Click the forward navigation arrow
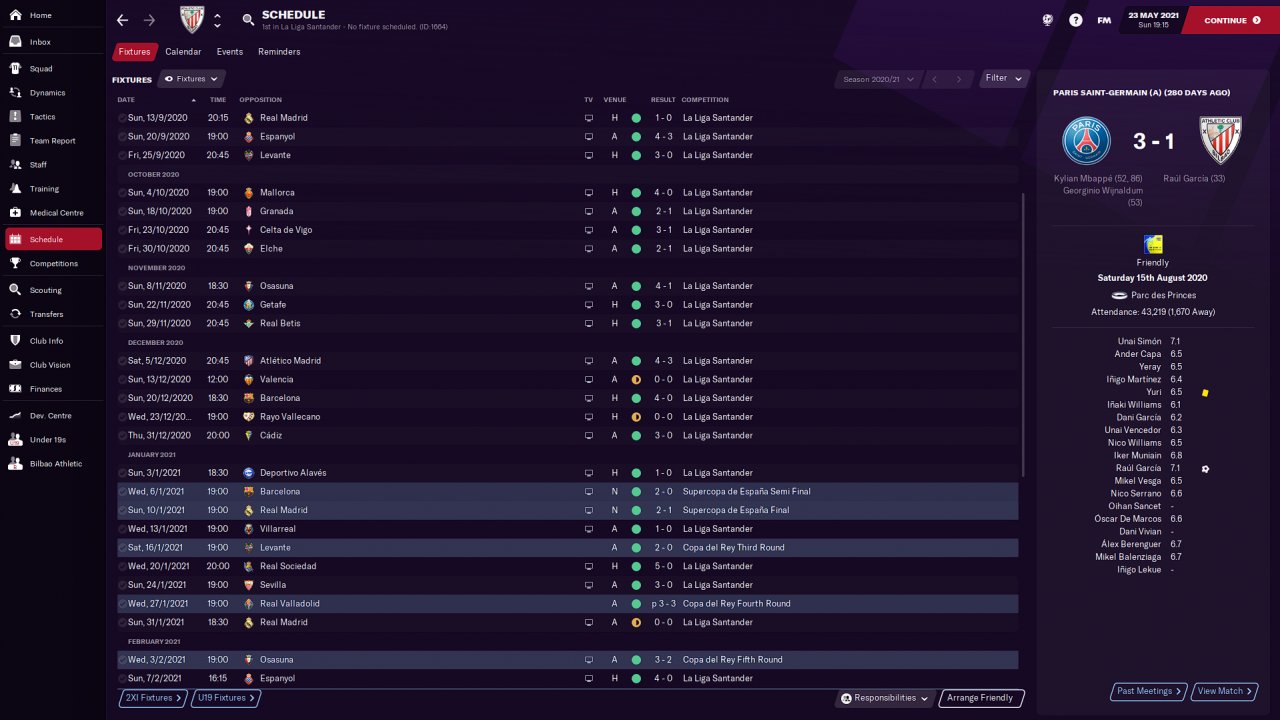The height and width of the screenshot is (720, 1280). click(149, 20)
